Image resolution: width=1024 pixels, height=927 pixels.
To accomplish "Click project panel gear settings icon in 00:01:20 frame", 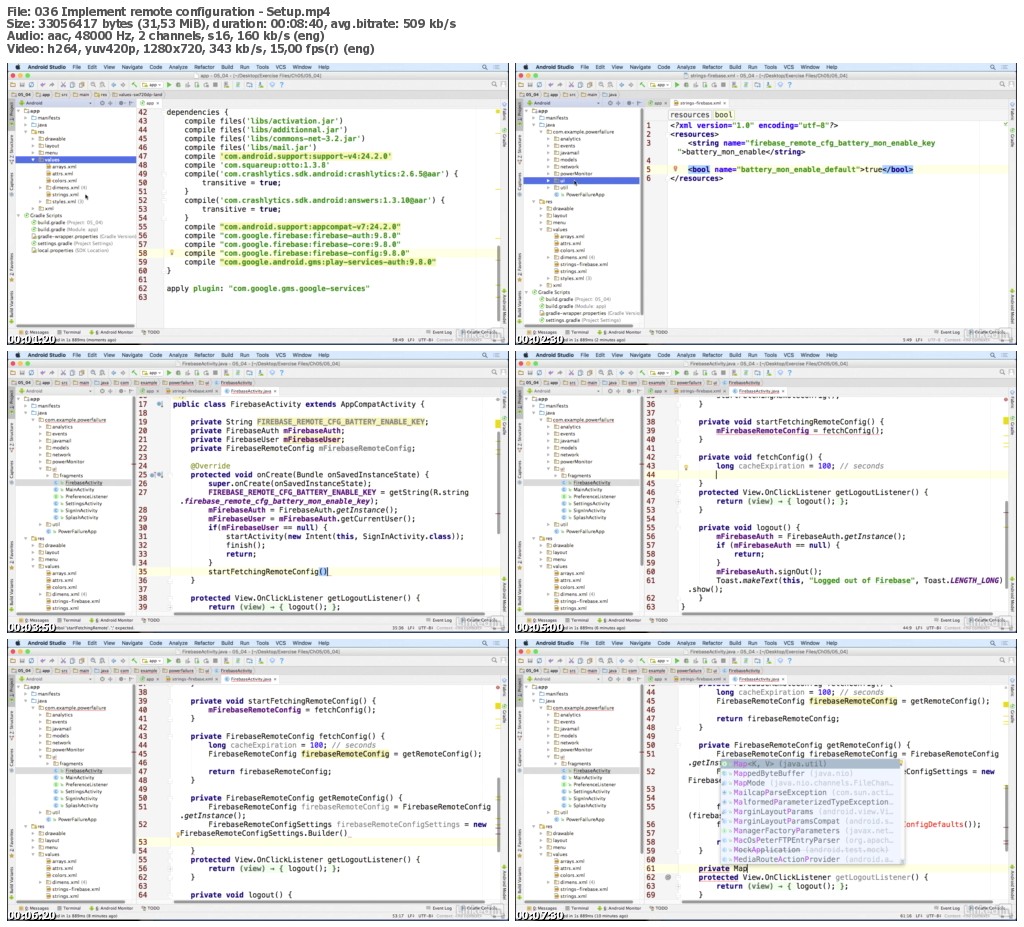I will 121,103.
